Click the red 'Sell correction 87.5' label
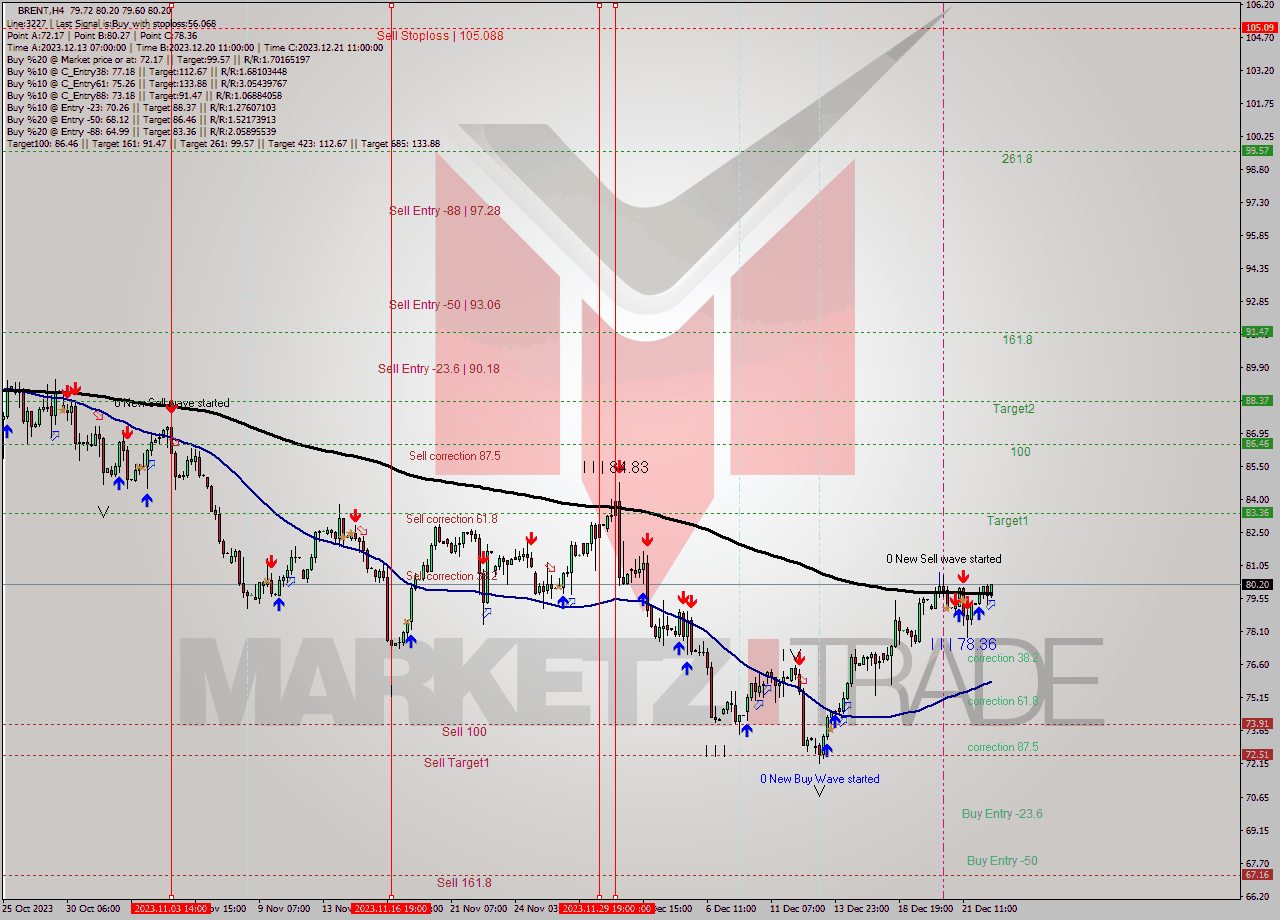 455,455
